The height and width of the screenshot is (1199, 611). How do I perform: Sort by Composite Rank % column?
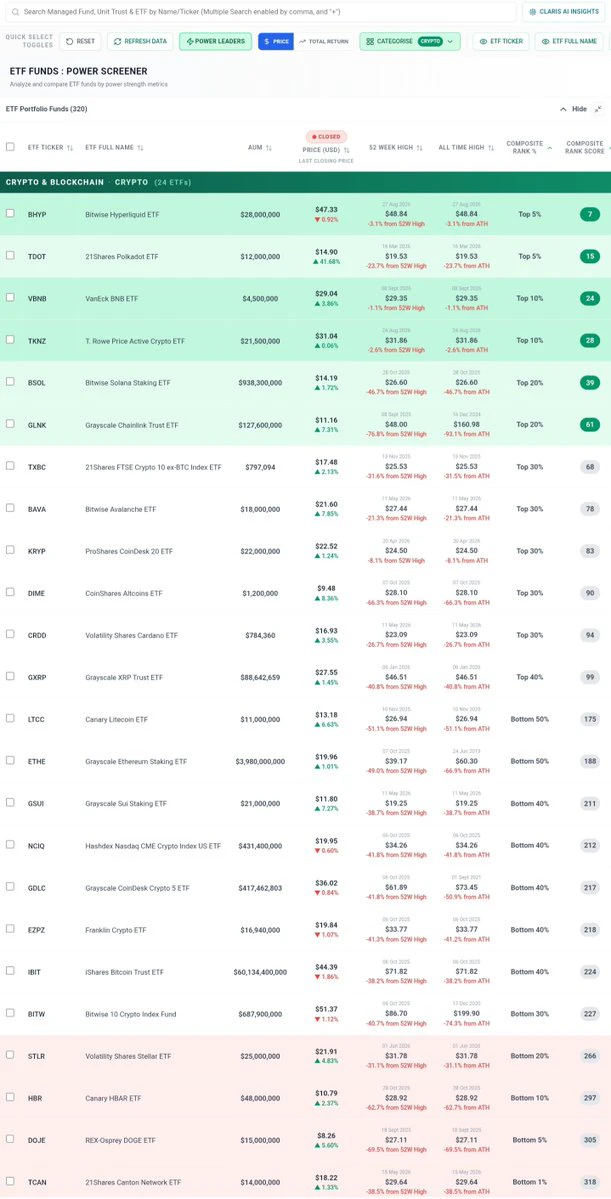click(x=528, y=148)
